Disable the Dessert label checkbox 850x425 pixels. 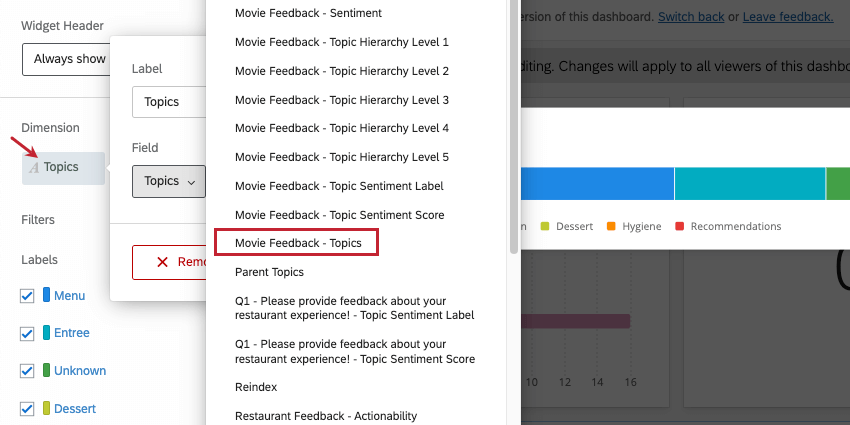coord(27,409)
